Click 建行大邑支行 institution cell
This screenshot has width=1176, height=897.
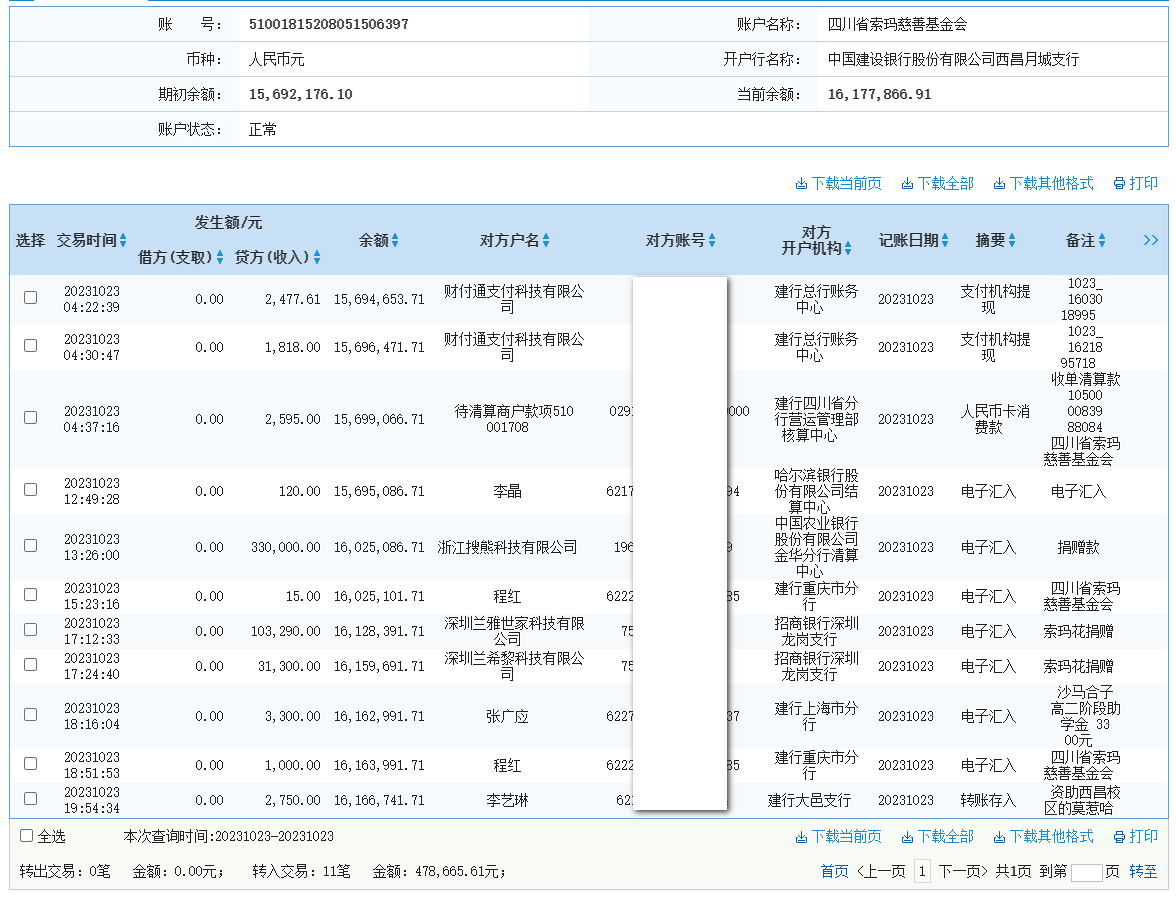pyautogui.click(x=809, y=800)
